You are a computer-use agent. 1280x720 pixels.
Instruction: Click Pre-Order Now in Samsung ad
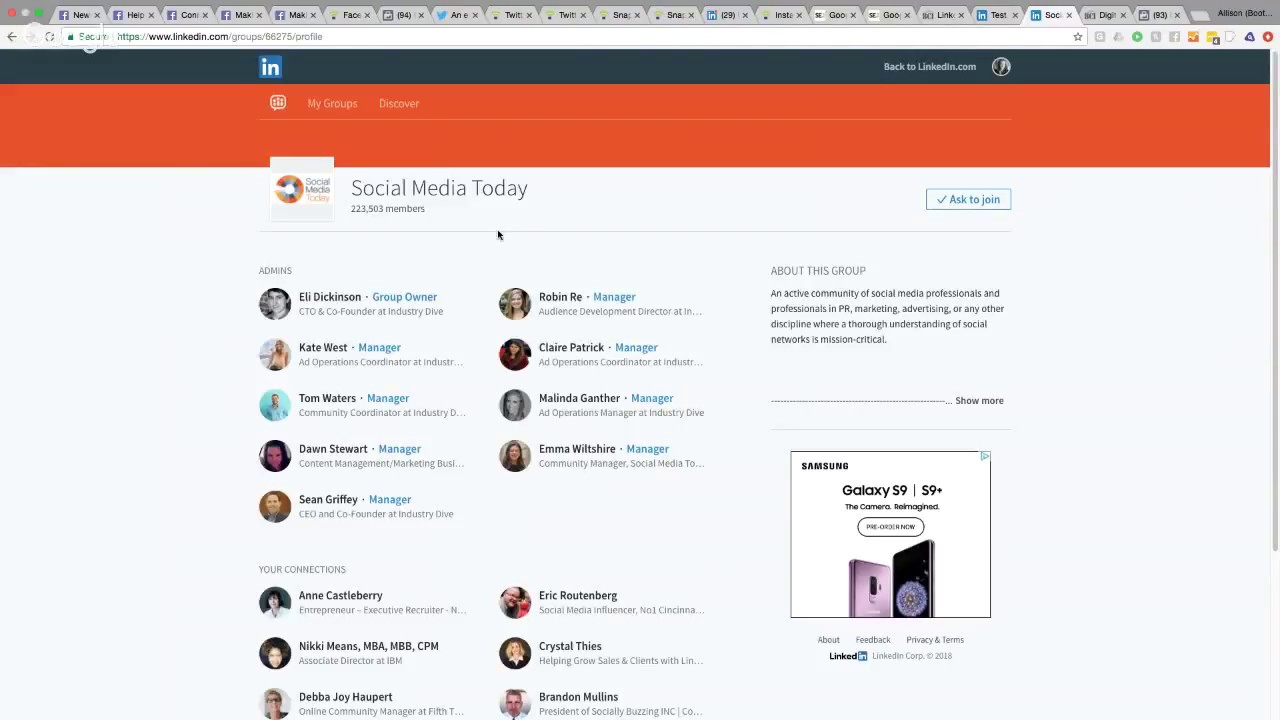(x=890, y=527)
